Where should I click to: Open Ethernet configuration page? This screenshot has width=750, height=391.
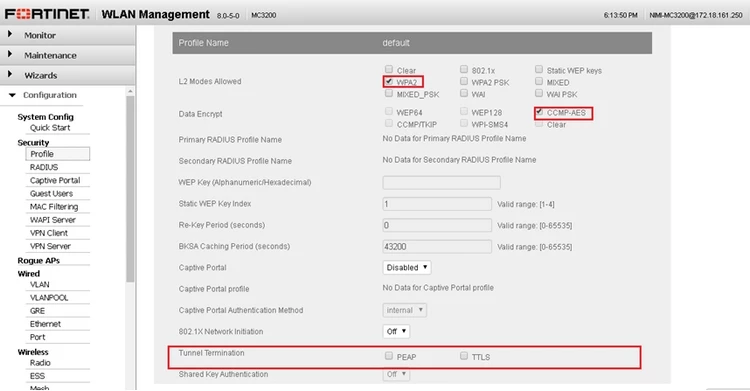point(45,324)
